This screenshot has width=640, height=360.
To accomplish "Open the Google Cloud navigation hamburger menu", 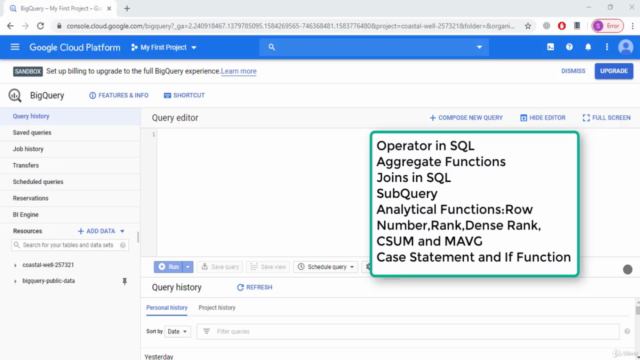I will (15, 47).
